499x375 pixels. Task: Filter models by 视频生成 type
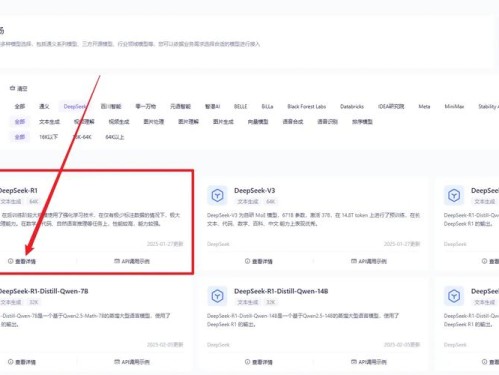click(x=119, y=122)
